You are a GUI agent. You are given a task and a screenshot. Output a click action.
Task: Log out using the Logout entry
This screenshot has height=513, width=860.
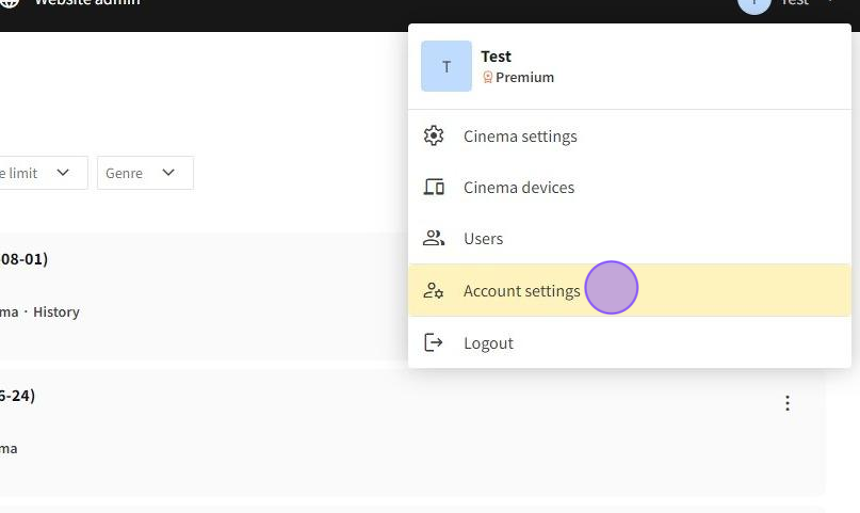(x=488, y=343)
